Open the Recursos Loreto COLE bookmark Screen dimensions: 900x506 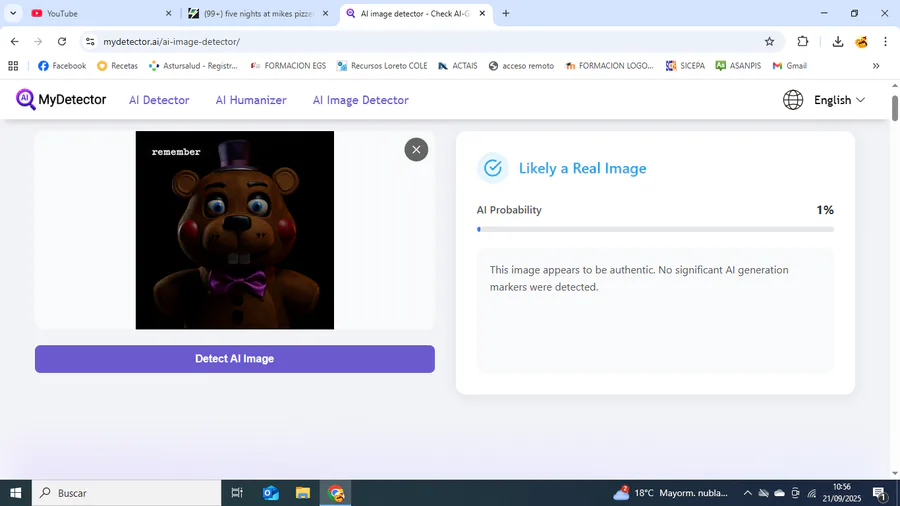pos(382,66)
